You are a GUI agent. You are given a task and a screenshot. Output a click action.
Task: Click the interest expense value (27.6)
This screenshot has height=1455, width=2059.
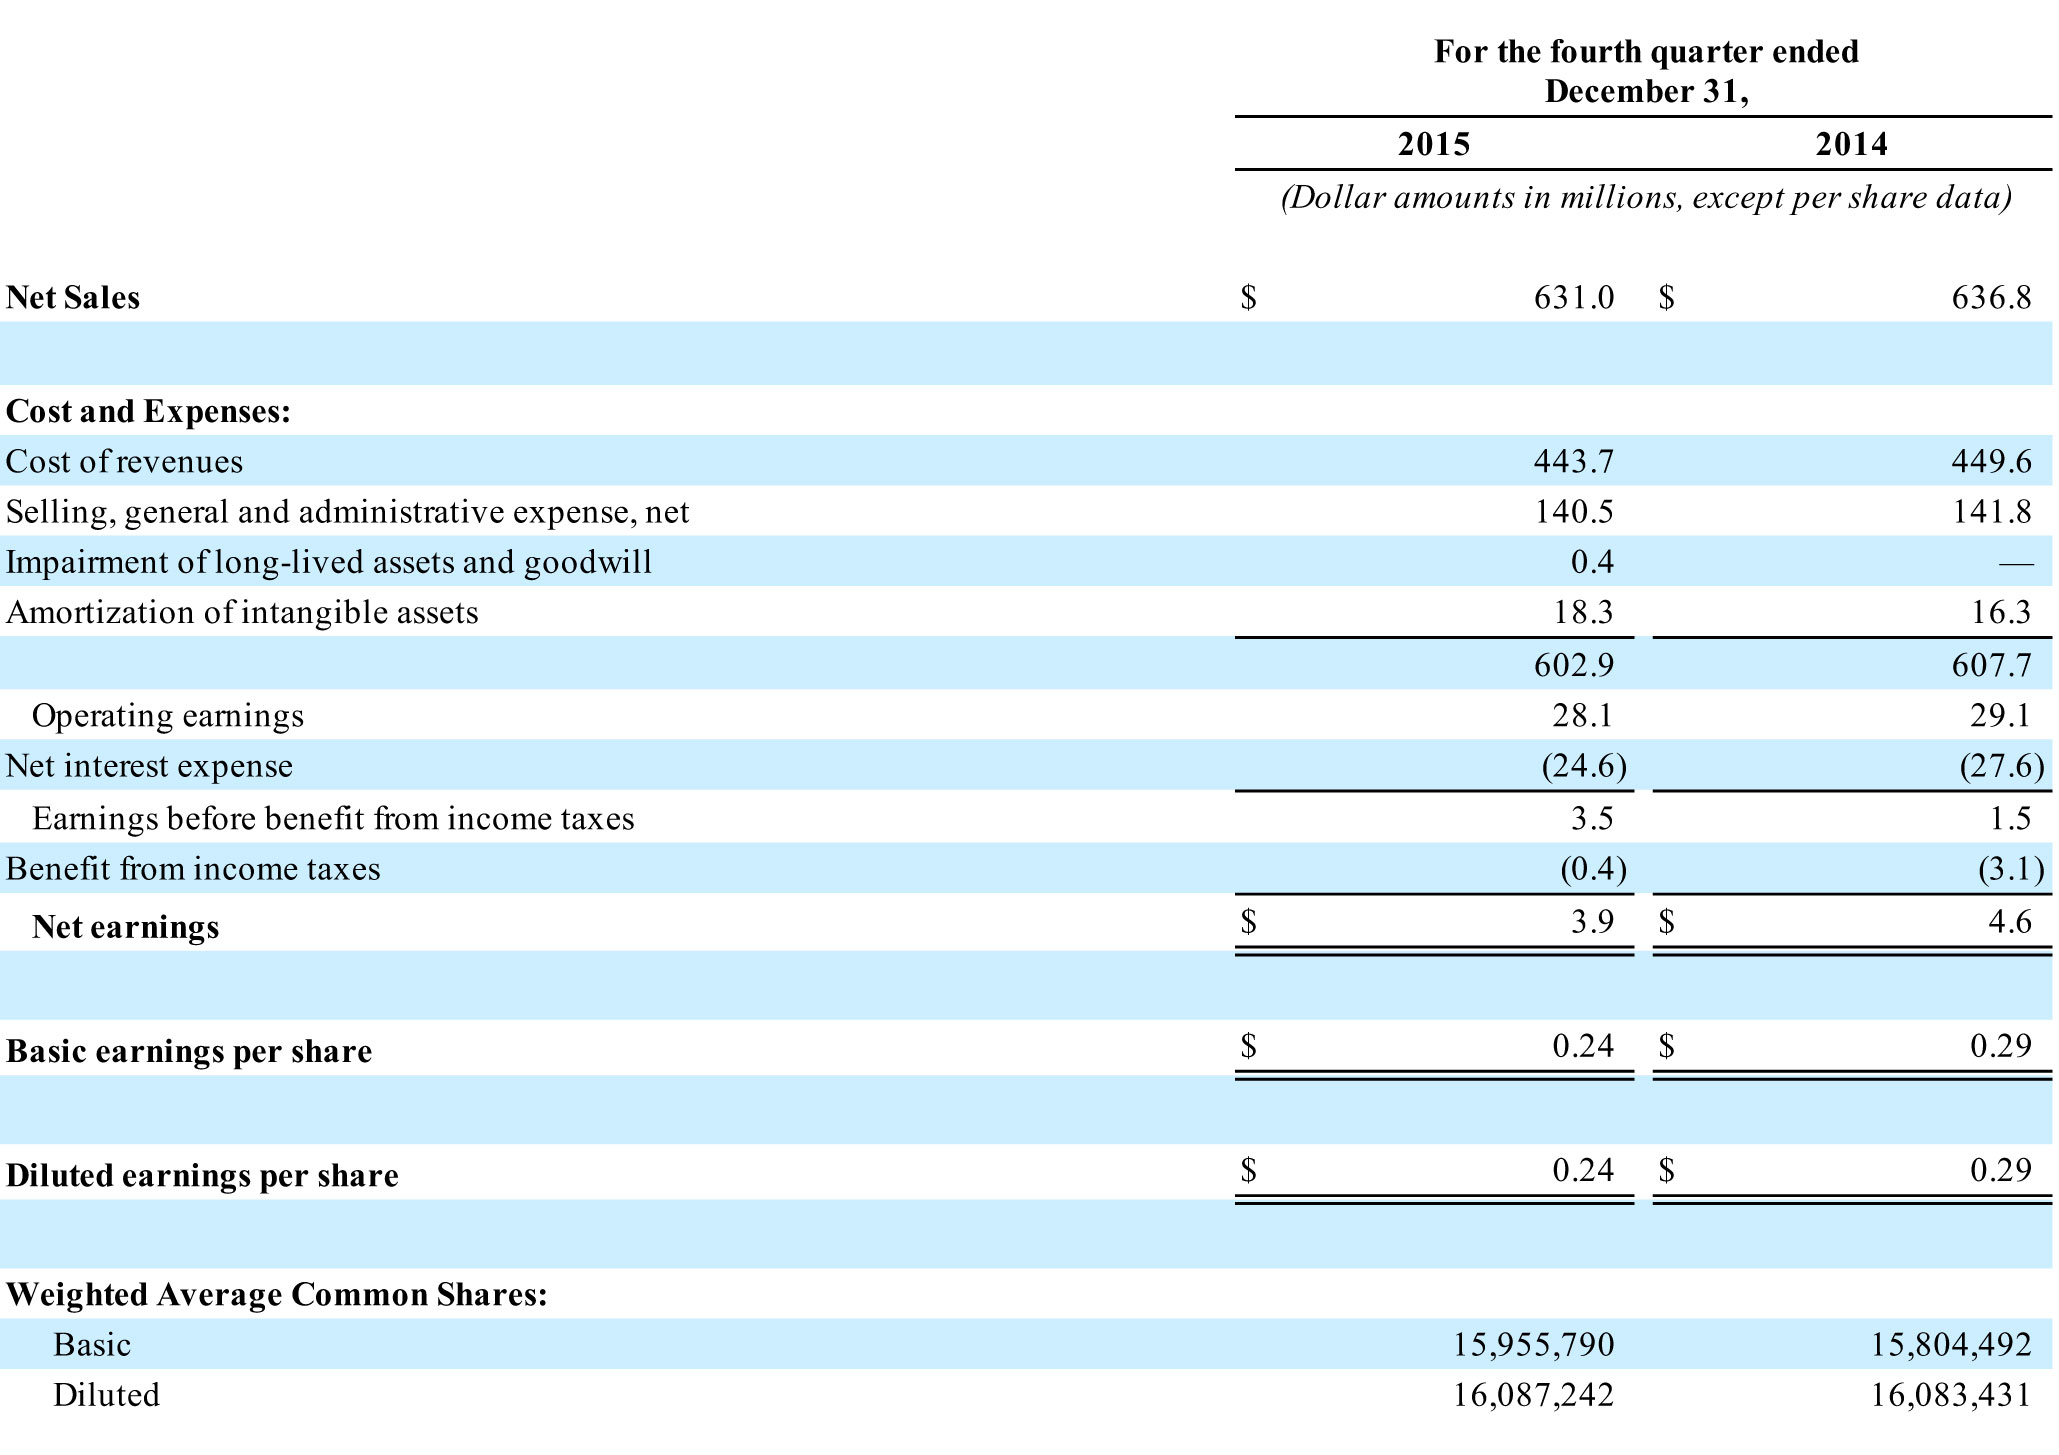(x=2002, y=766)
